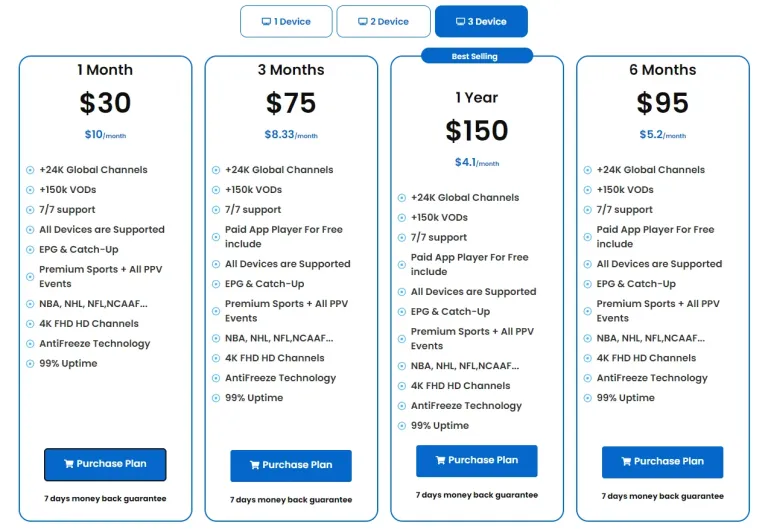Purchase the 6 Months plan

point(662,462)
